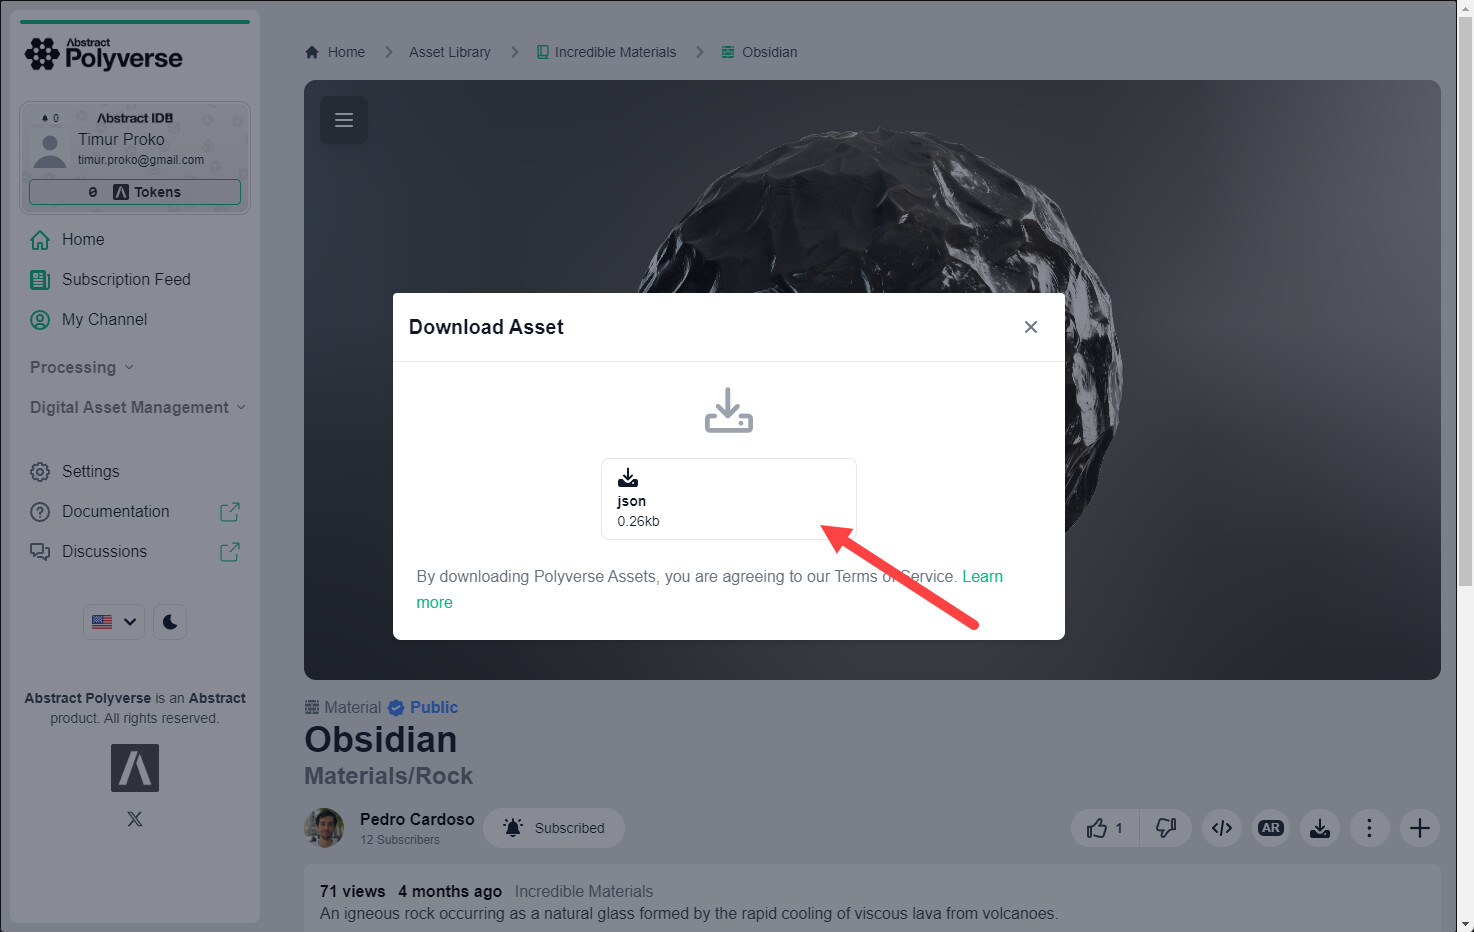Toggle dark mode with the moon icon
The image size is (1474, 932).
[170, 622]
